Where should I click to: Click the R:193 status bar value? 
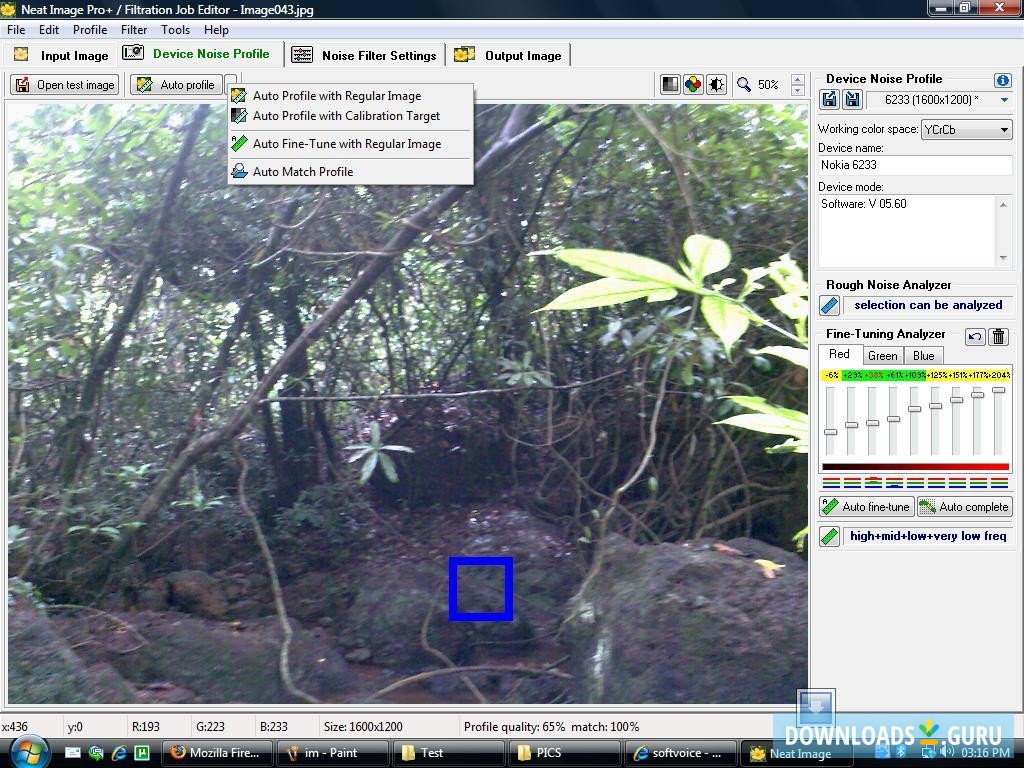click(146, 727)
